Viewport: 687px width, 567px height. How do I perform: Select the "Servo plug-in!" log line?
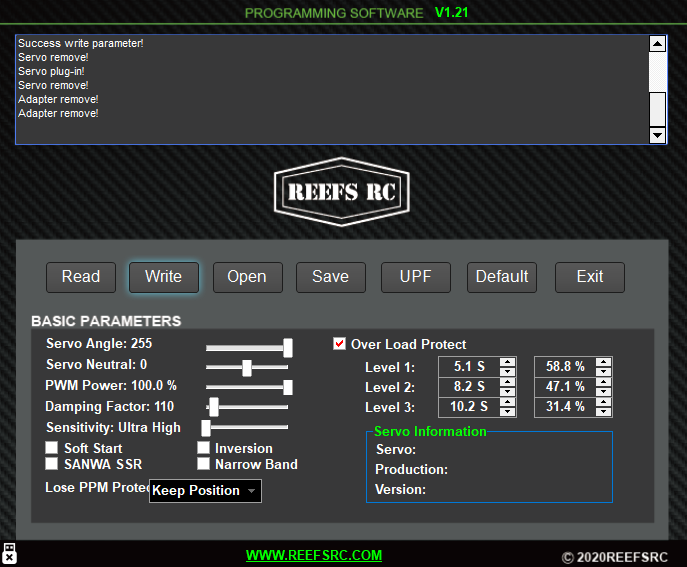click(51, 71)
